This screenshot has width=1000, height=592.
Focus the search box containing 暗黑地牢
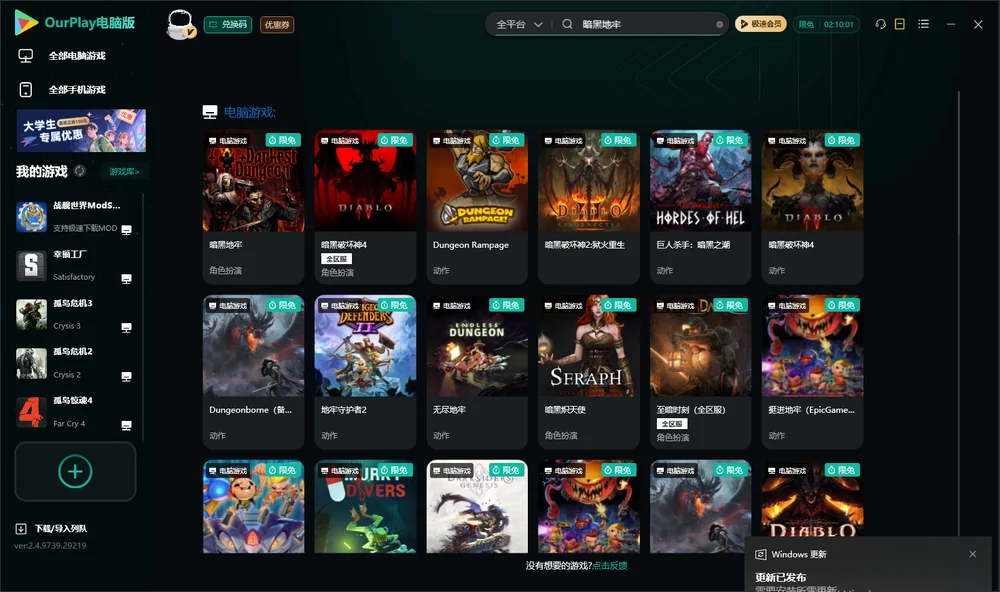644,24
